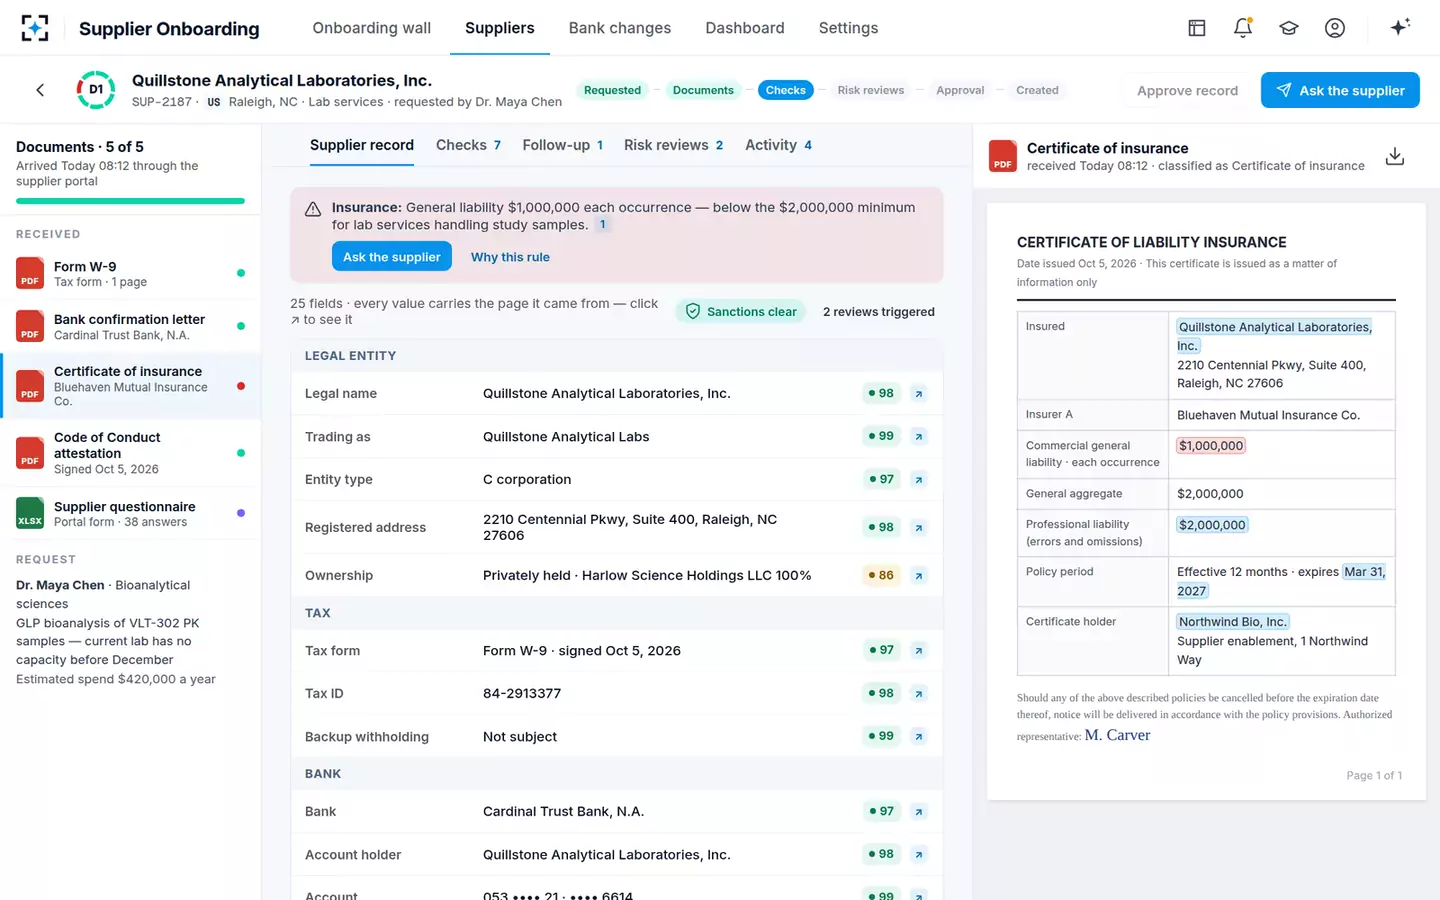This screenshot has height=900, width=1440.
Task: Select the Activity sub-tab
Action: coord(778,145)
